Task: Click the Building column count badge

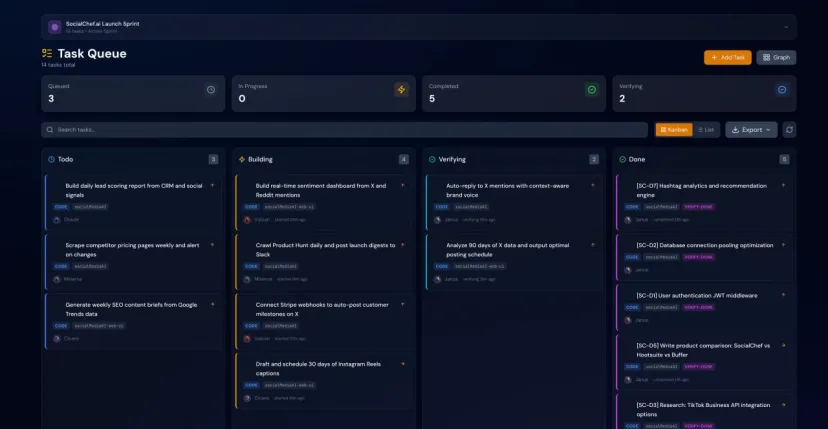Action: (x=403, y=159)
